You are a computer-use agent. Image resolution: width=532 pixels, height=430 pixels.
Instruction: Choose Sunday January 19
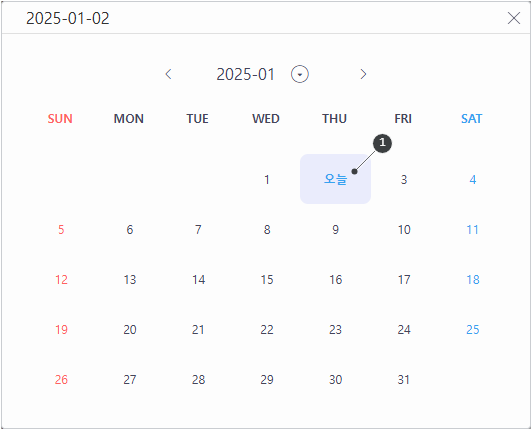pos(61,329)
